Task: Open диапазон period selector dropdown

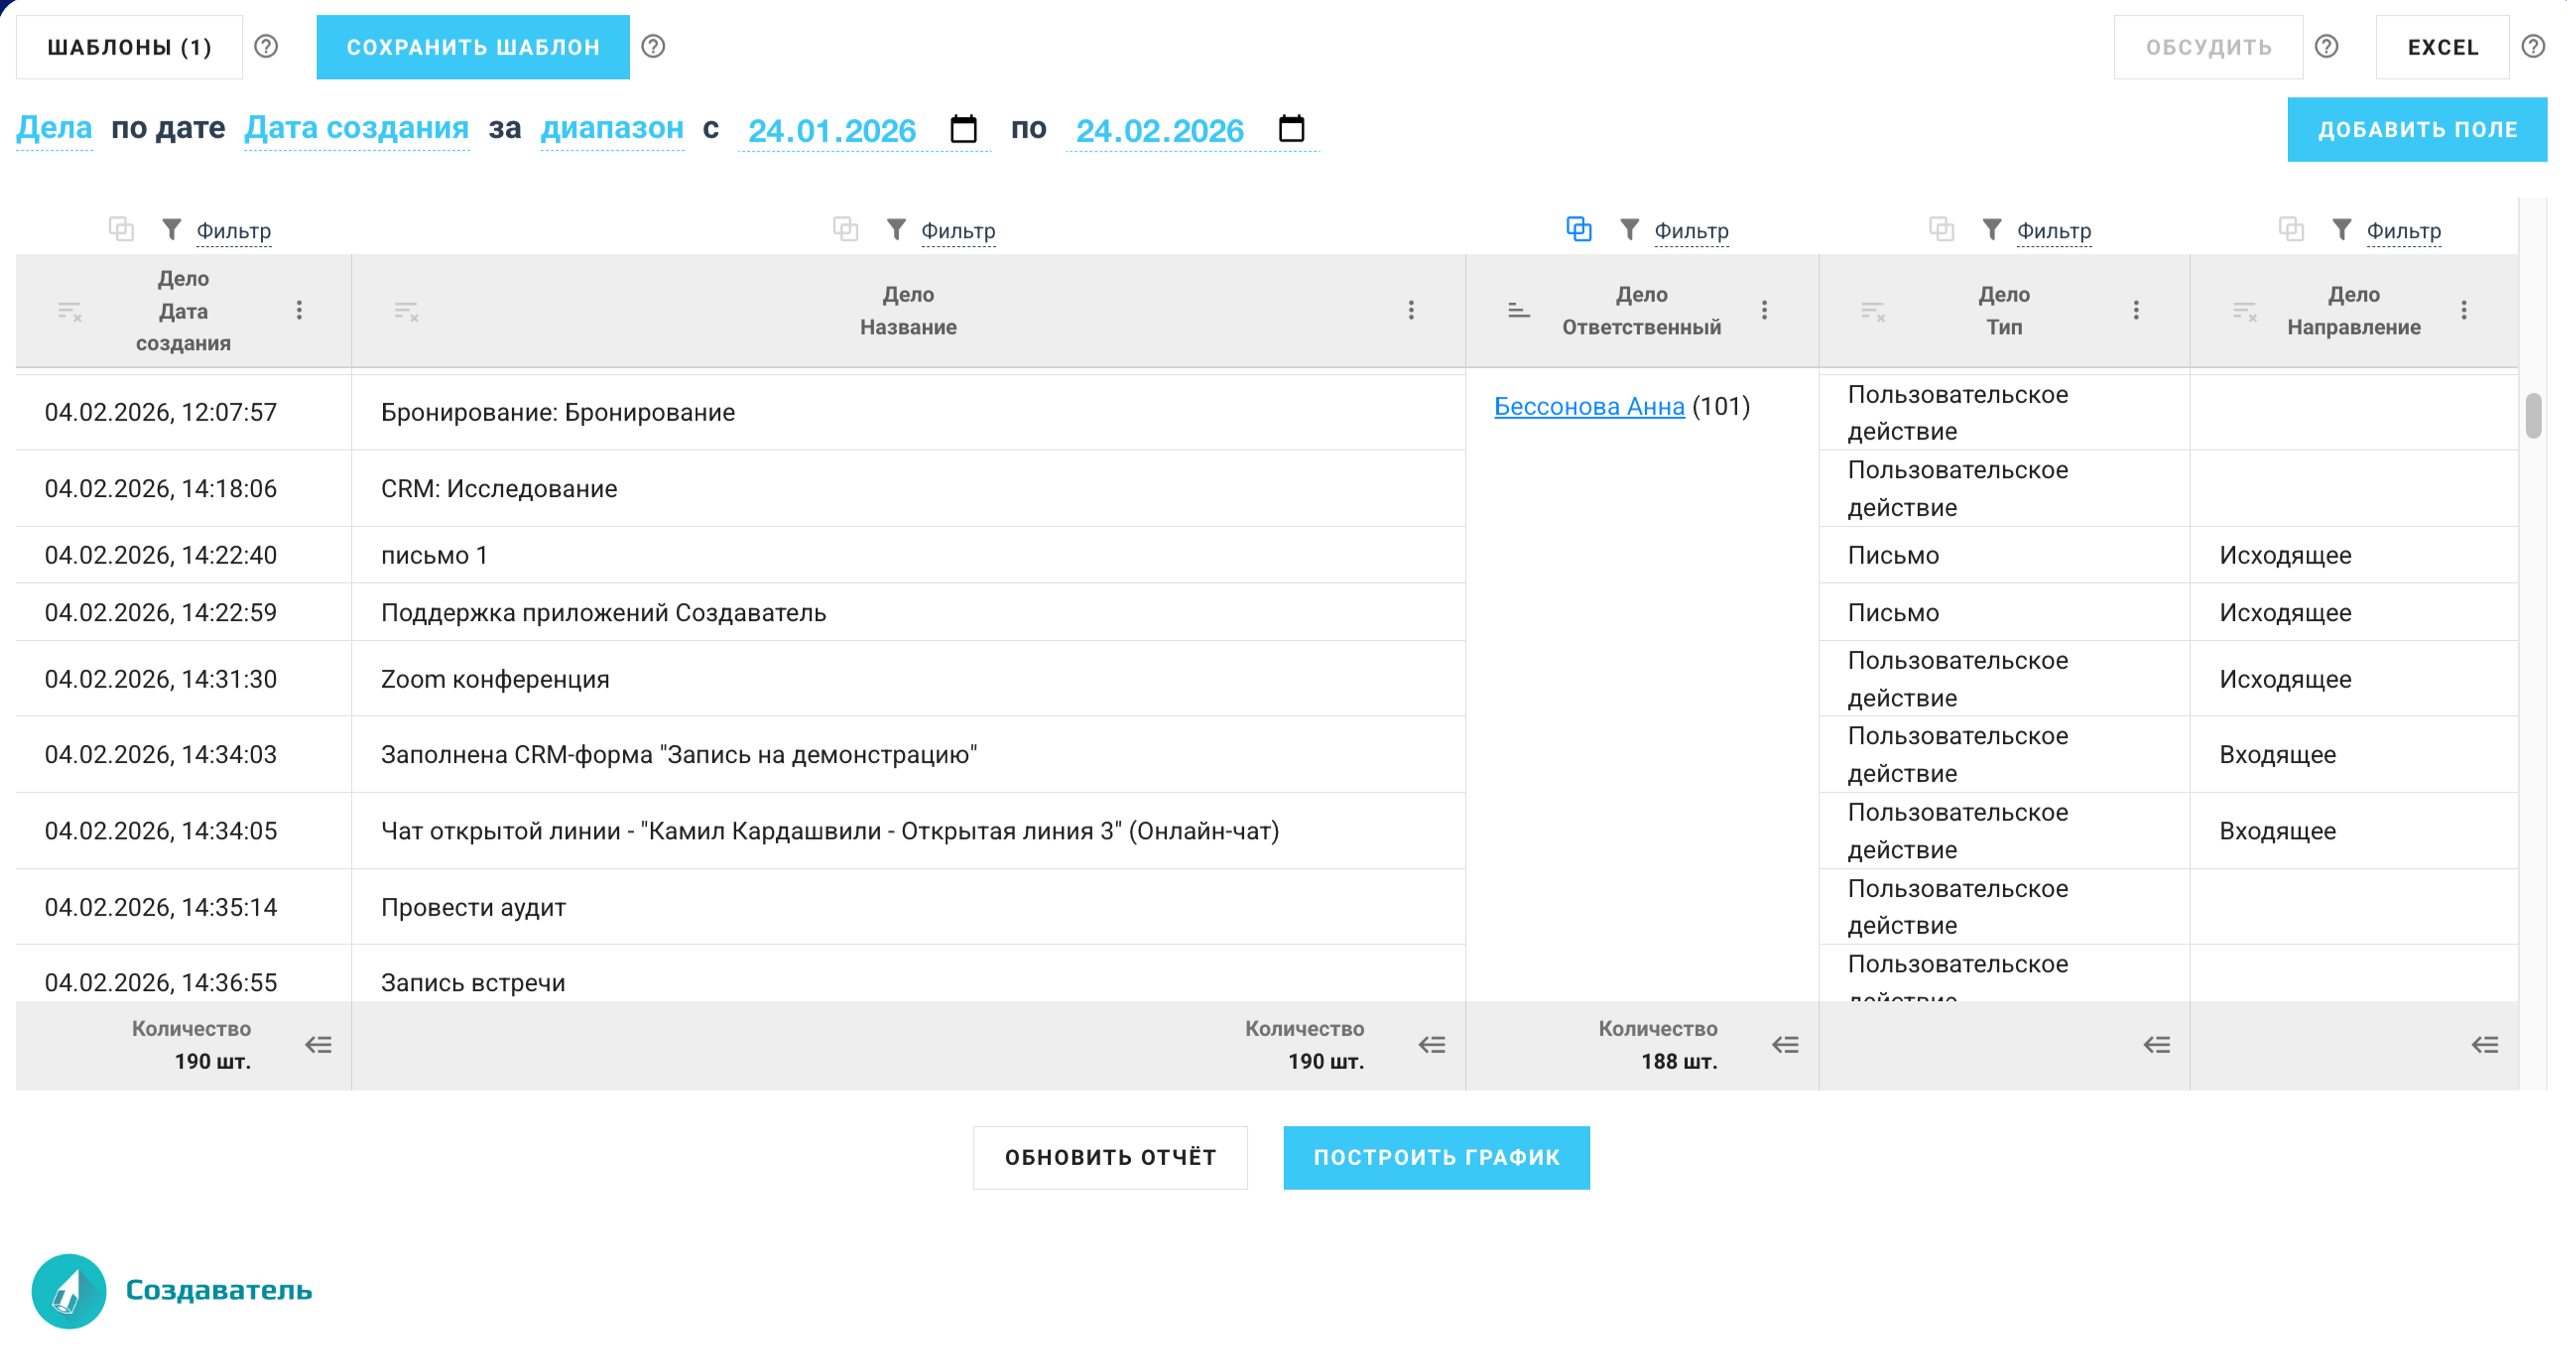Action: (x=611, y=128)
